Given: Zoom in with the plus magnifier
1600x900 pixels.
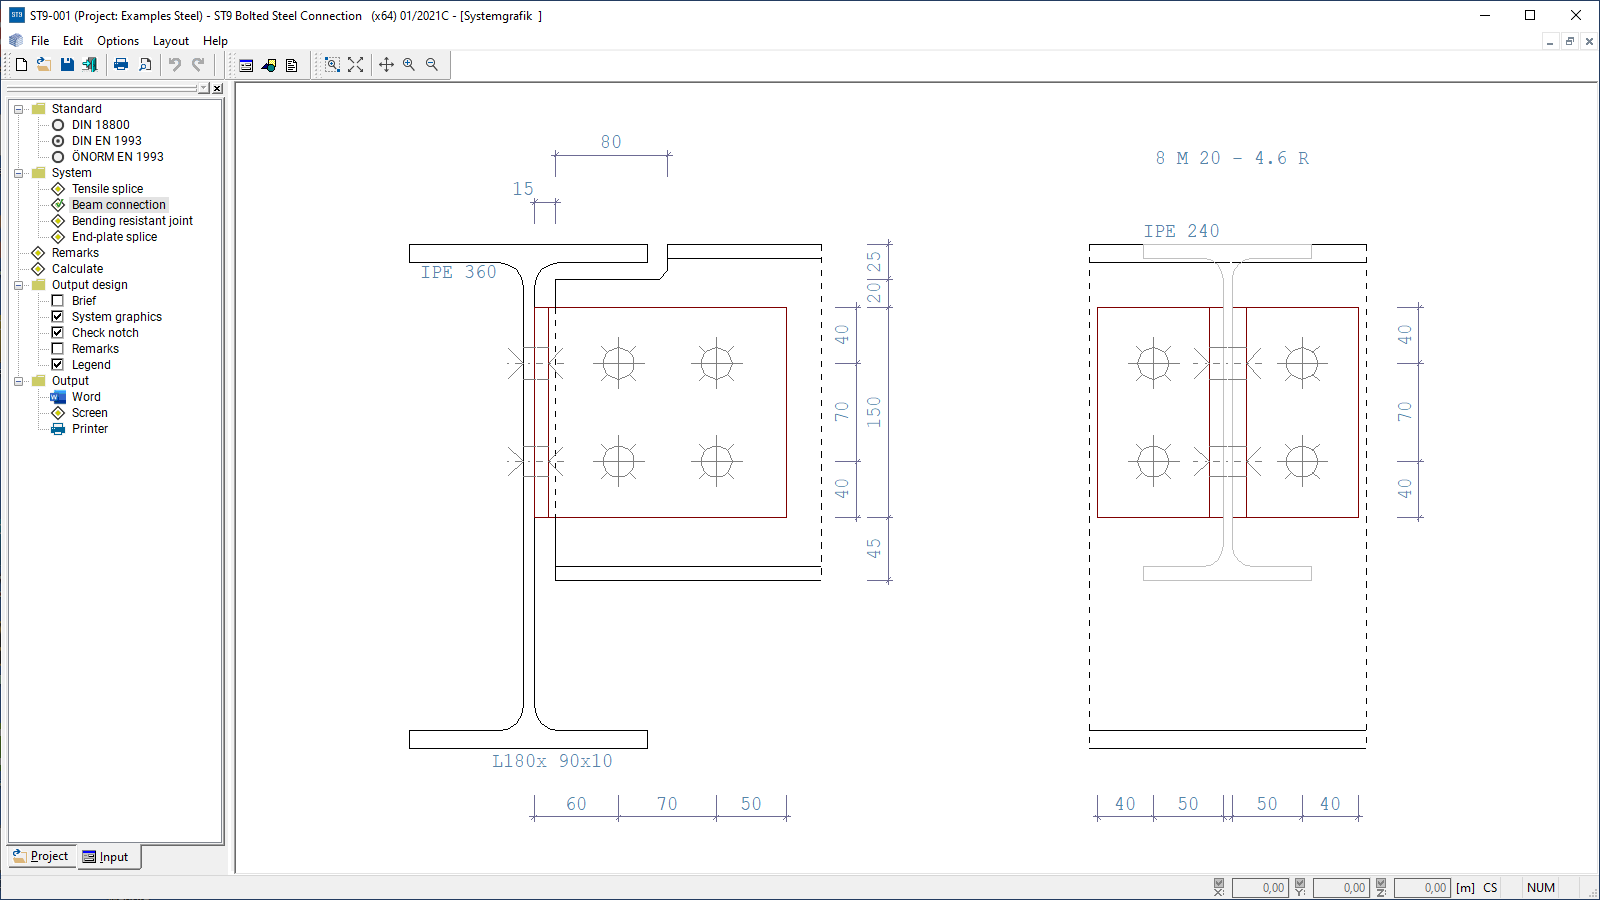Looking at the screenshot, I should [409, 65].
